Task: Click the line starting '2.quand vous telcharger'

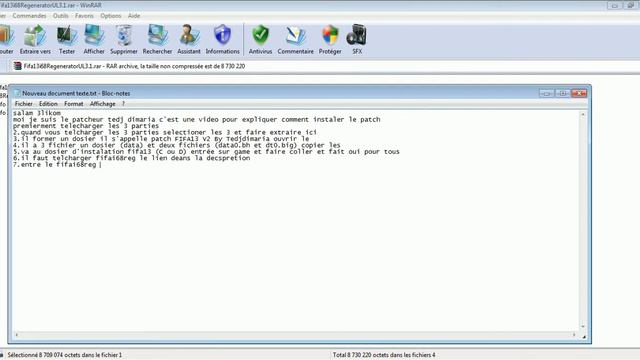Action: click(165, 132)
